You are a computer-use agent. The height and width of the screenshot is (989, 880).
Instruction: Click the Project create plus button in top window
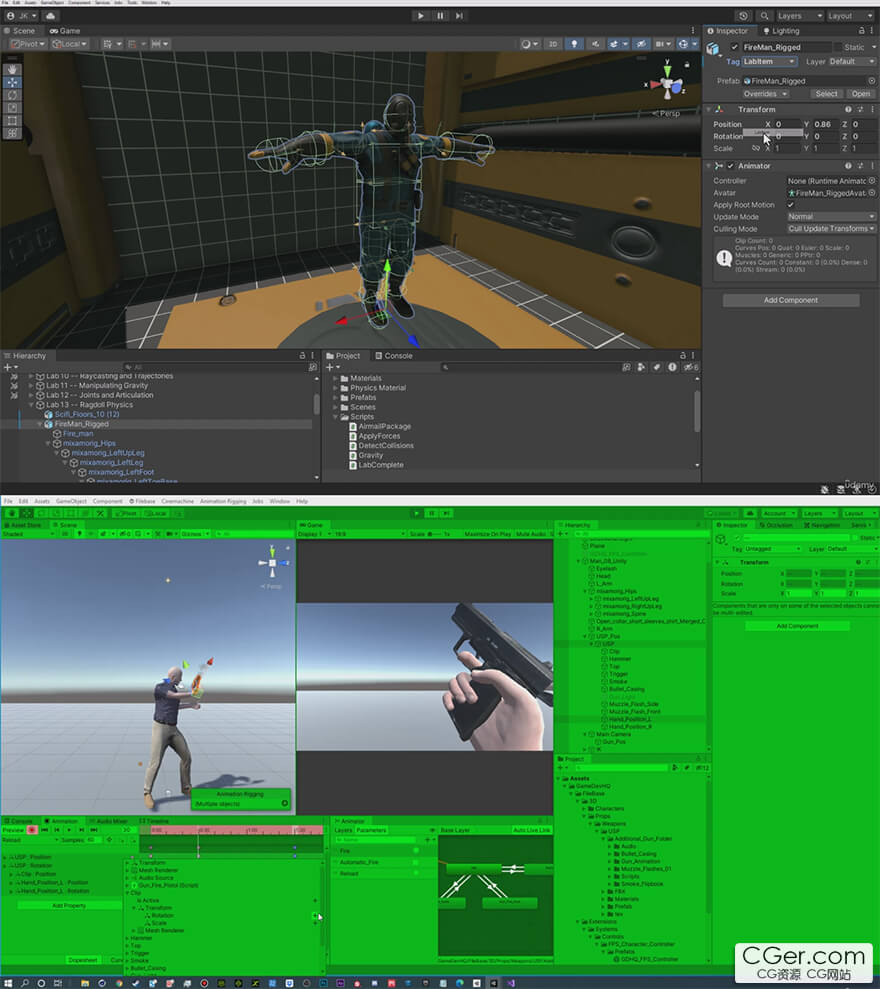click(x=331, y=367)
